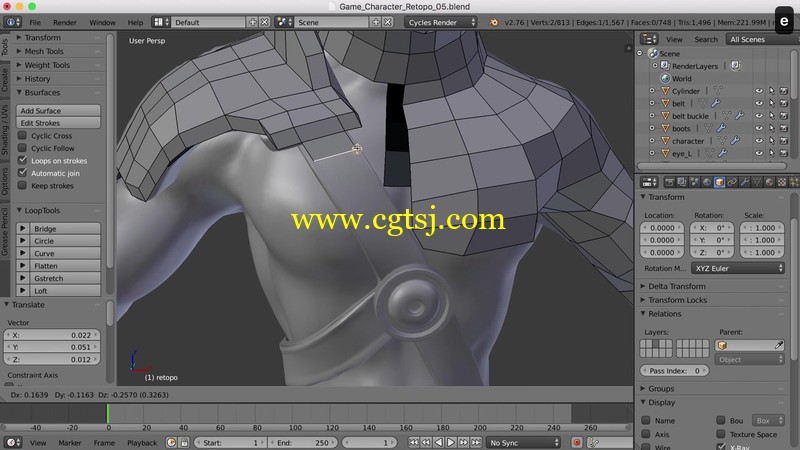
Task: Toggle selectability of the character object
Action: [x=771, y=141]
